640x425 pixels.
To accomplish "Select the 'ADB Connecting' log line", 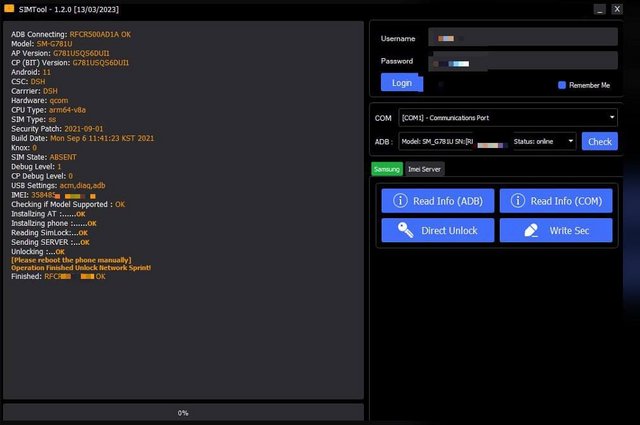I will [x=71, y=34].
